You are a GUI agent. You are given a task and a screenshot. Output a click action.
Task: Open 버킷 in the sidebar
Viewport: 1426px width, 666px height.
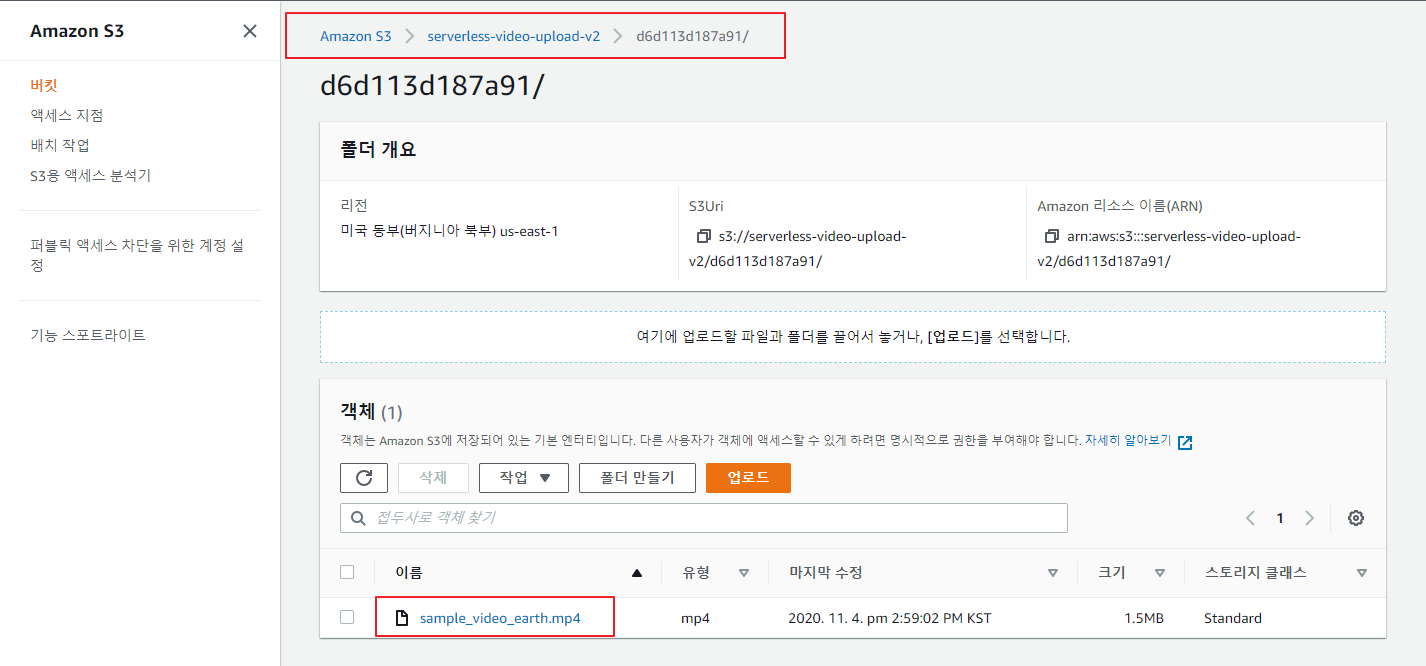[44, 86]
